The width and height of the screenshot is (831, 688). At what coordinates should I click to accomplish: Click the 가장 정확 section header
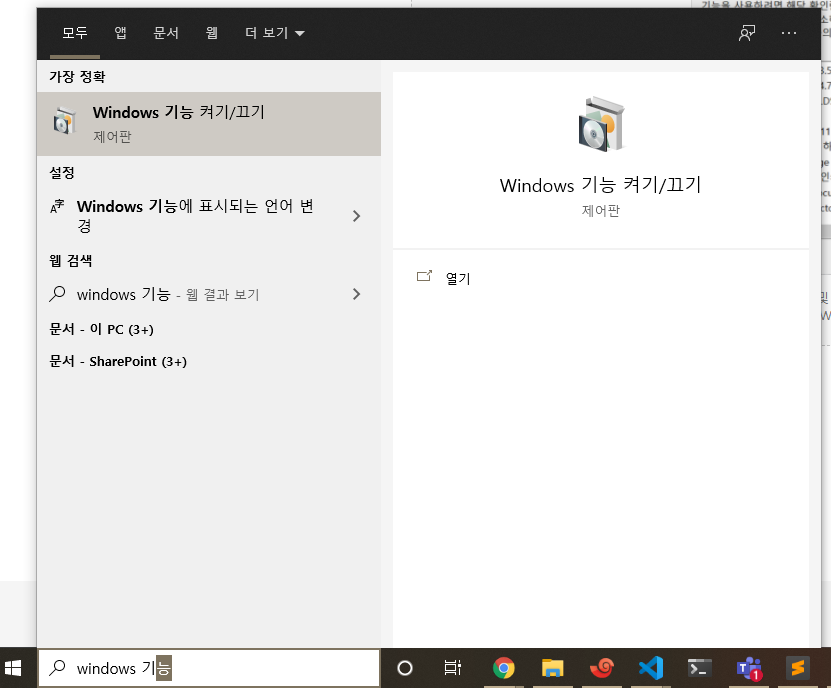[77, 77]
